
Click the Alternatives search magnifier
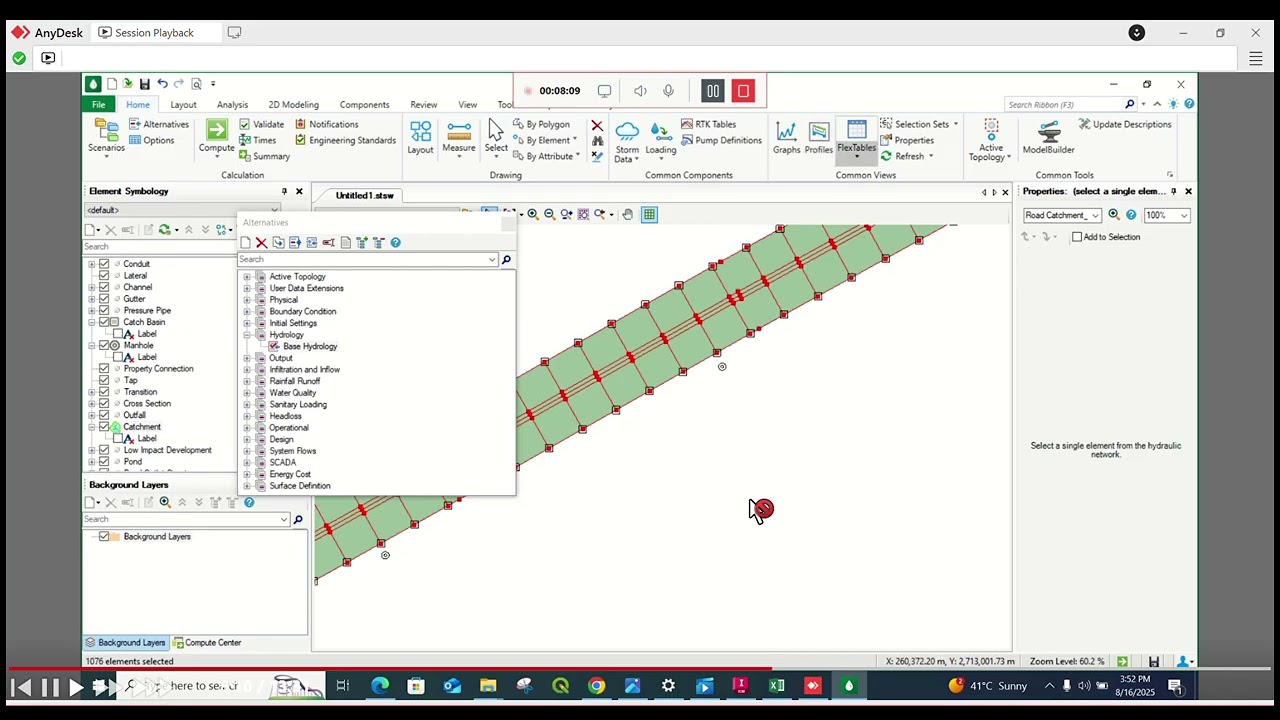point(506,260)
